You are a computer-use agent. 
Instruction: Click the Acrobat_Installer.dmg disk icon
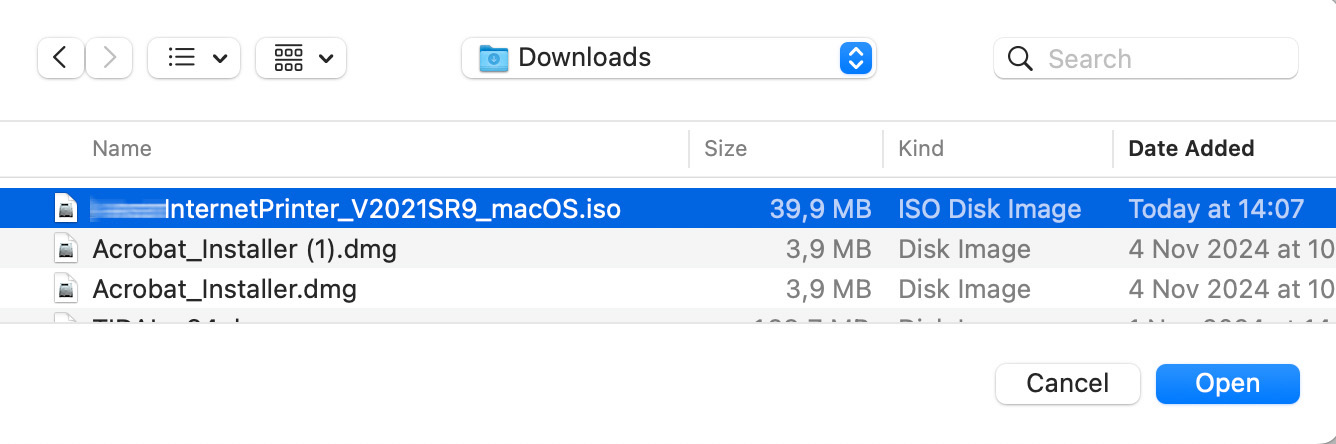(x=66, y=289)
